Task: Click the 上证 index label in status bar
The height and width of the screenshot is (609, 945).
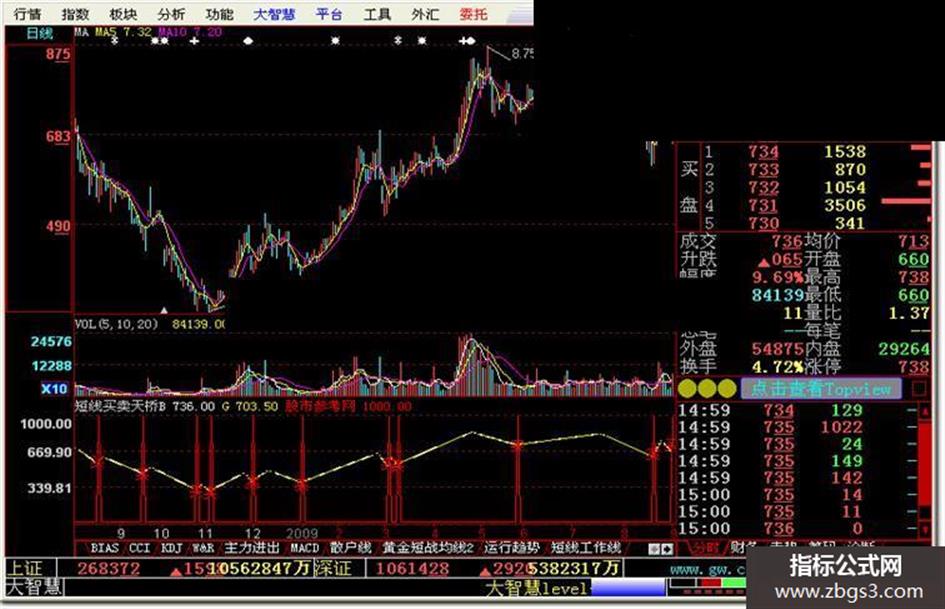Action: (25, 568)
